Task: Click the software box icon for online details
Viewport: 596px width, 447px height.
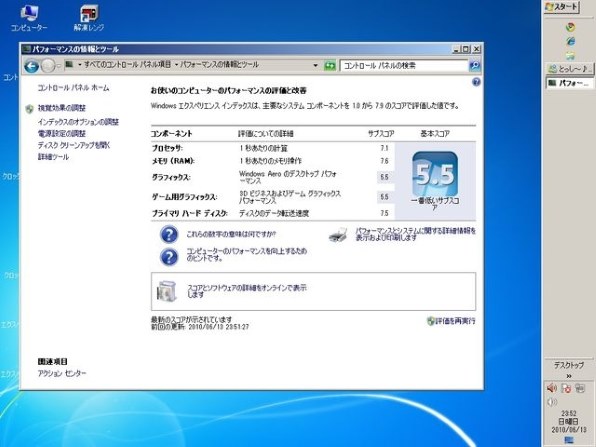Action: [x=167, y=291]
